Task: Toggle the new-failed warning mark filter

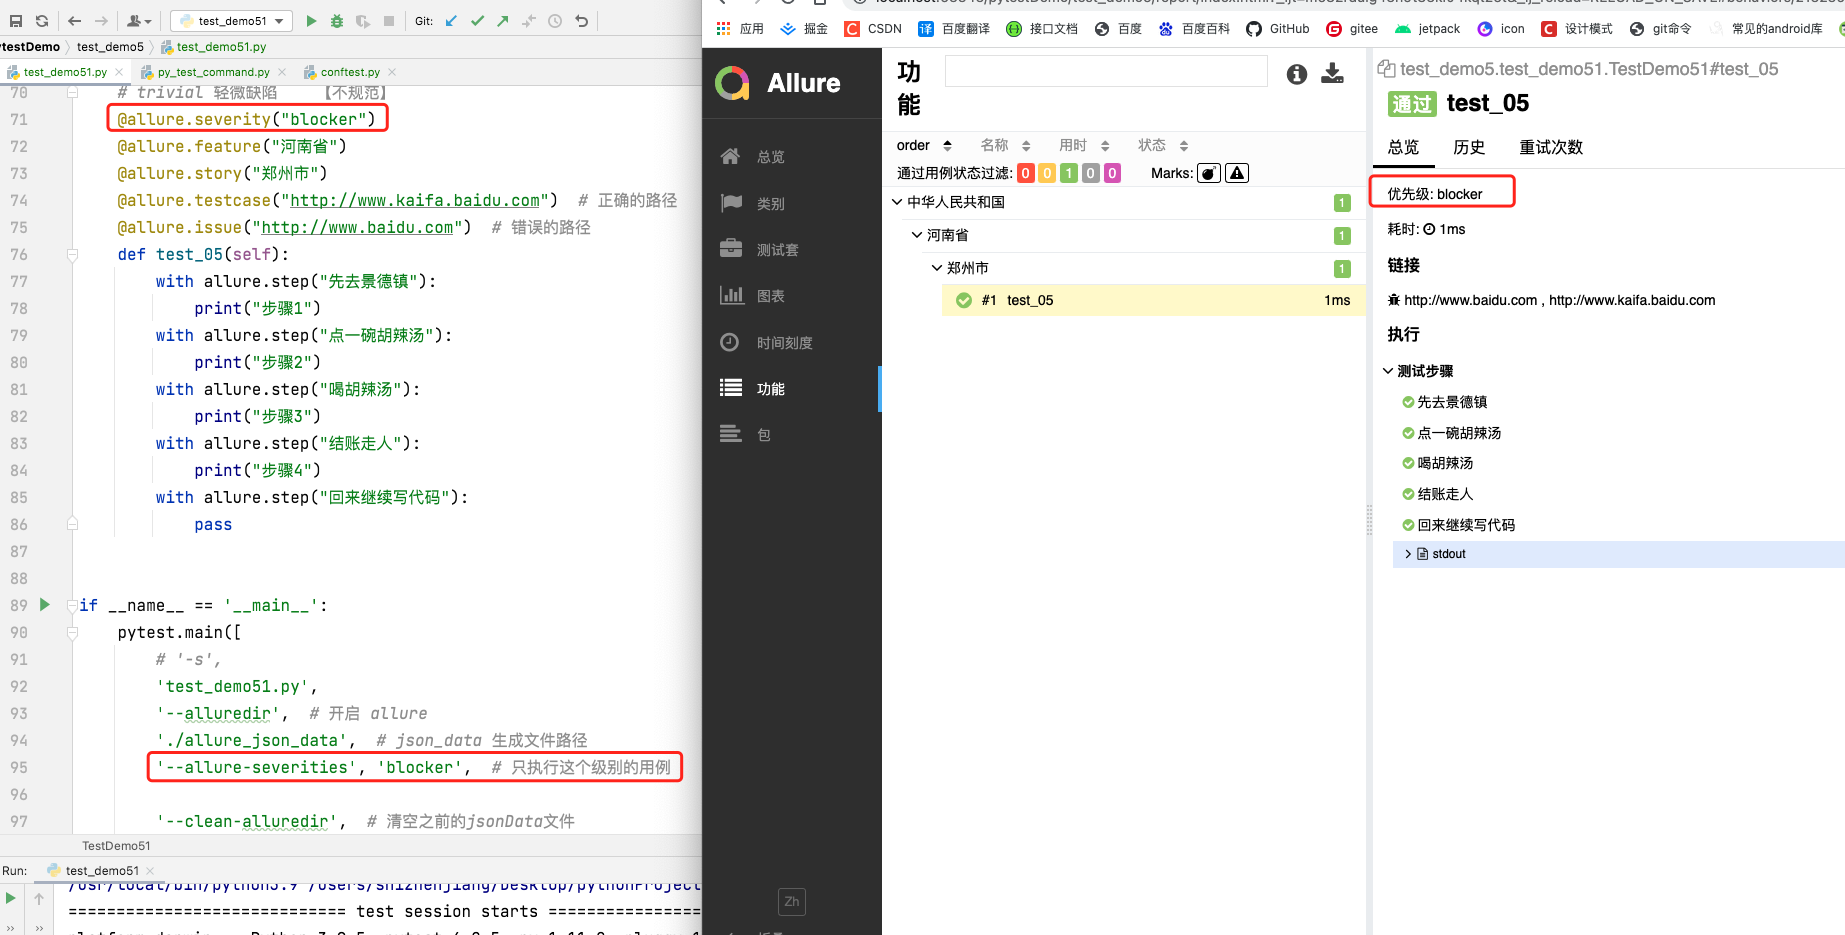Action: tap(1237, 173)
